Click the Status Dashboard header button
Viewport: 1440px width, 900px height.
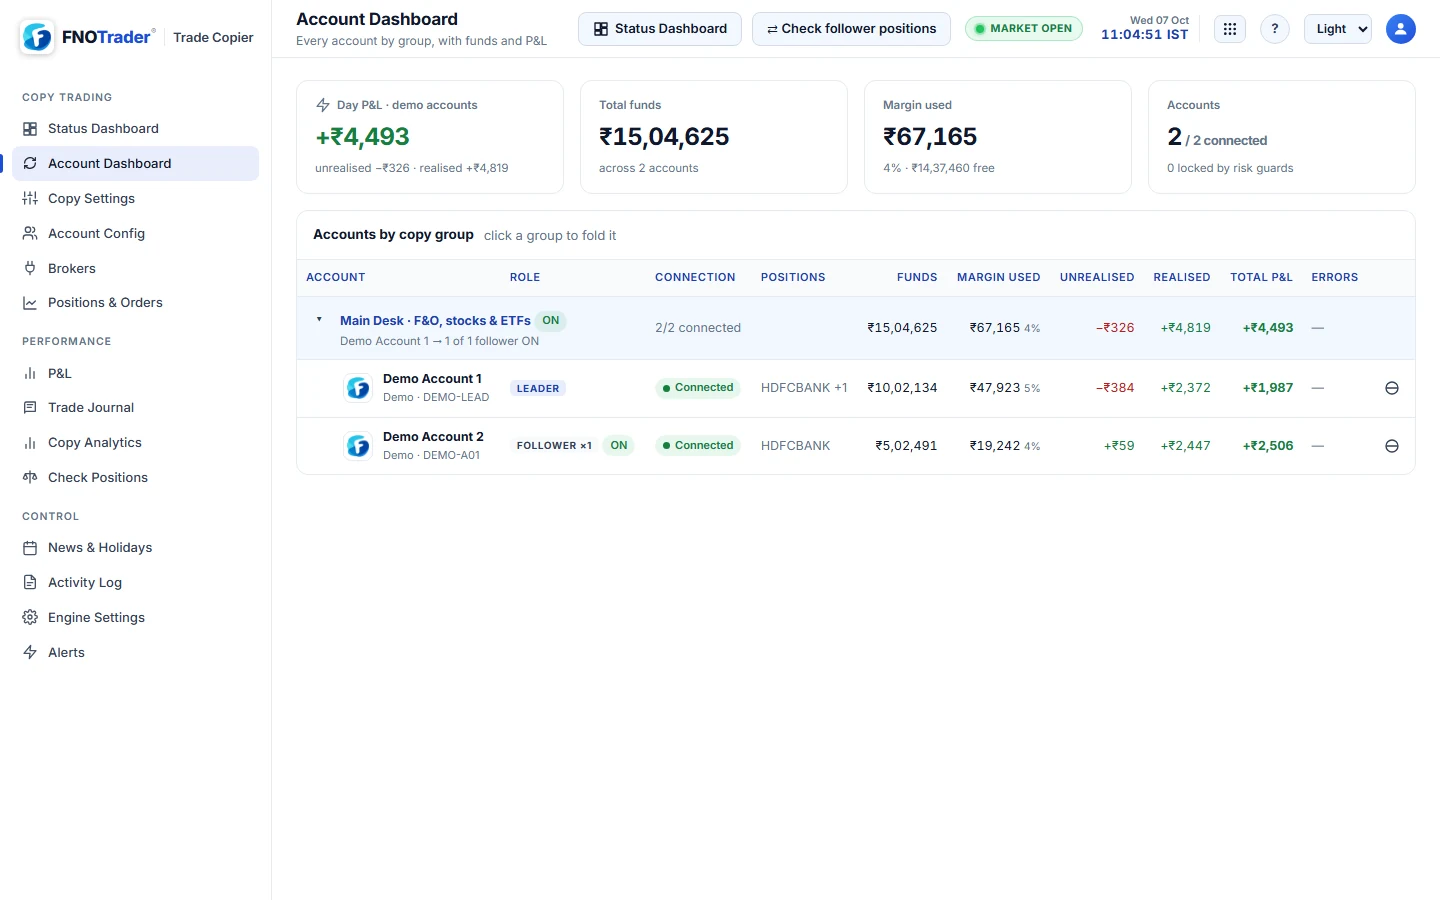(660, 29)
